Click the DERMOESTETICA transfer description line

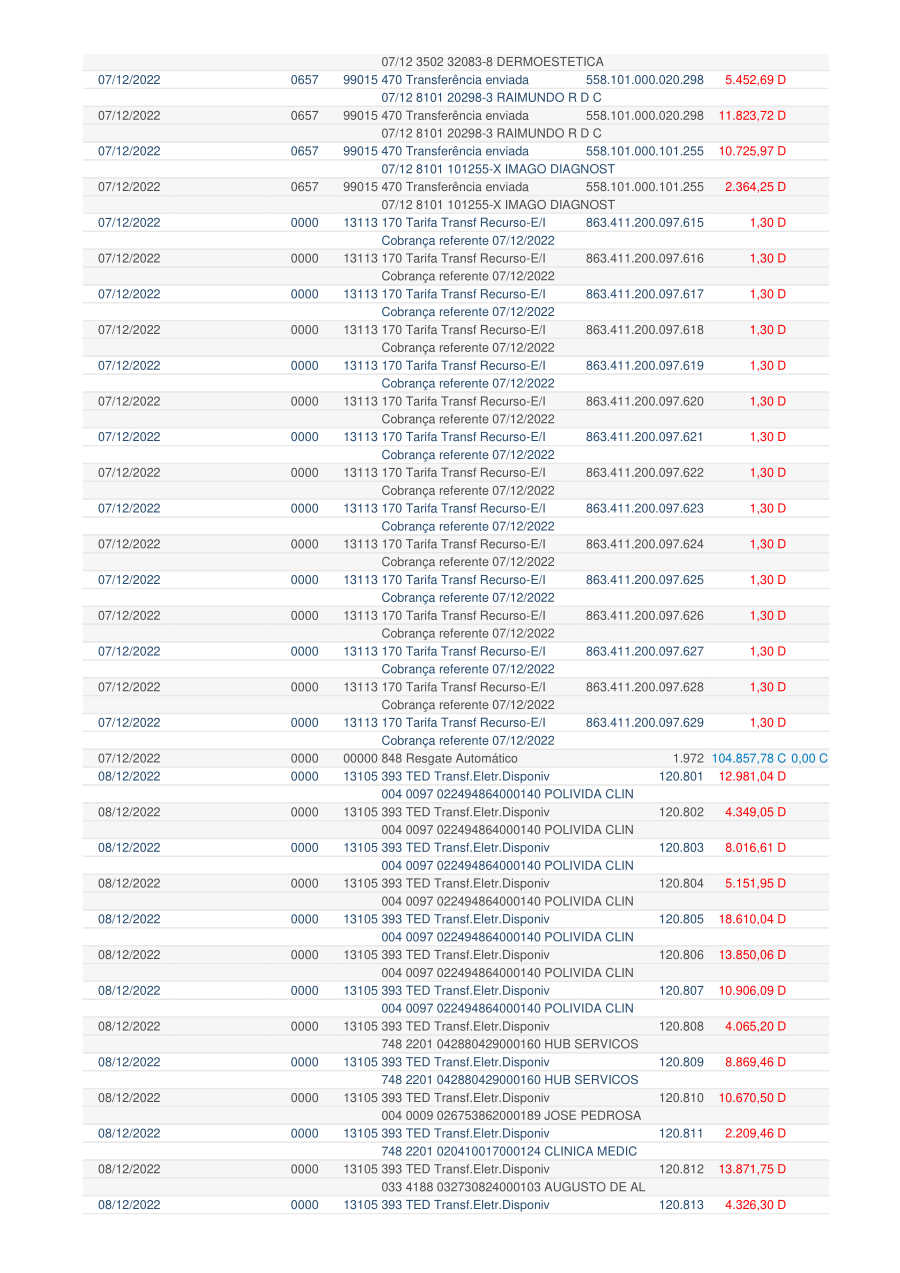coord(492,62)
